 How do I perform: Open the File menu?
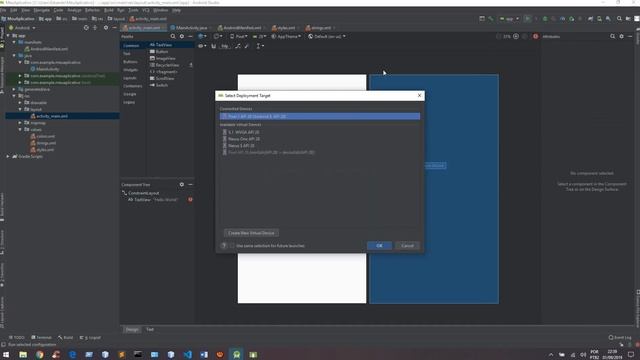3,10
